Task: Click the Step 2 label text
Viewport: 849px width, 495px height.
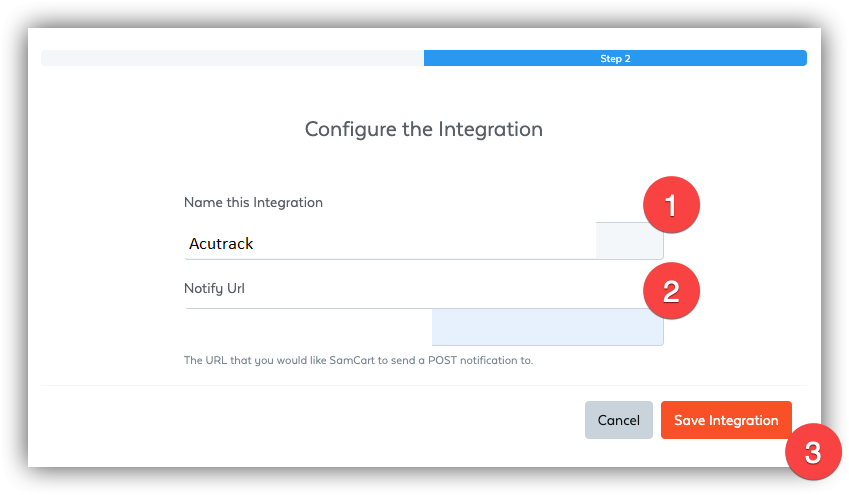Action: pos(615,58)
